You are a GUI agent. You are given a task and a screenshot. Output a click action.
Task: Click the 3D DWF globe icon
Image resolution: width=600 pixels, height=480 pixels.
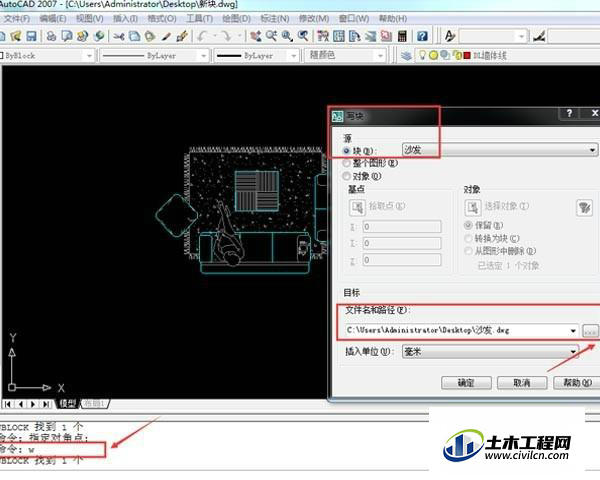[x=99, y=36]
